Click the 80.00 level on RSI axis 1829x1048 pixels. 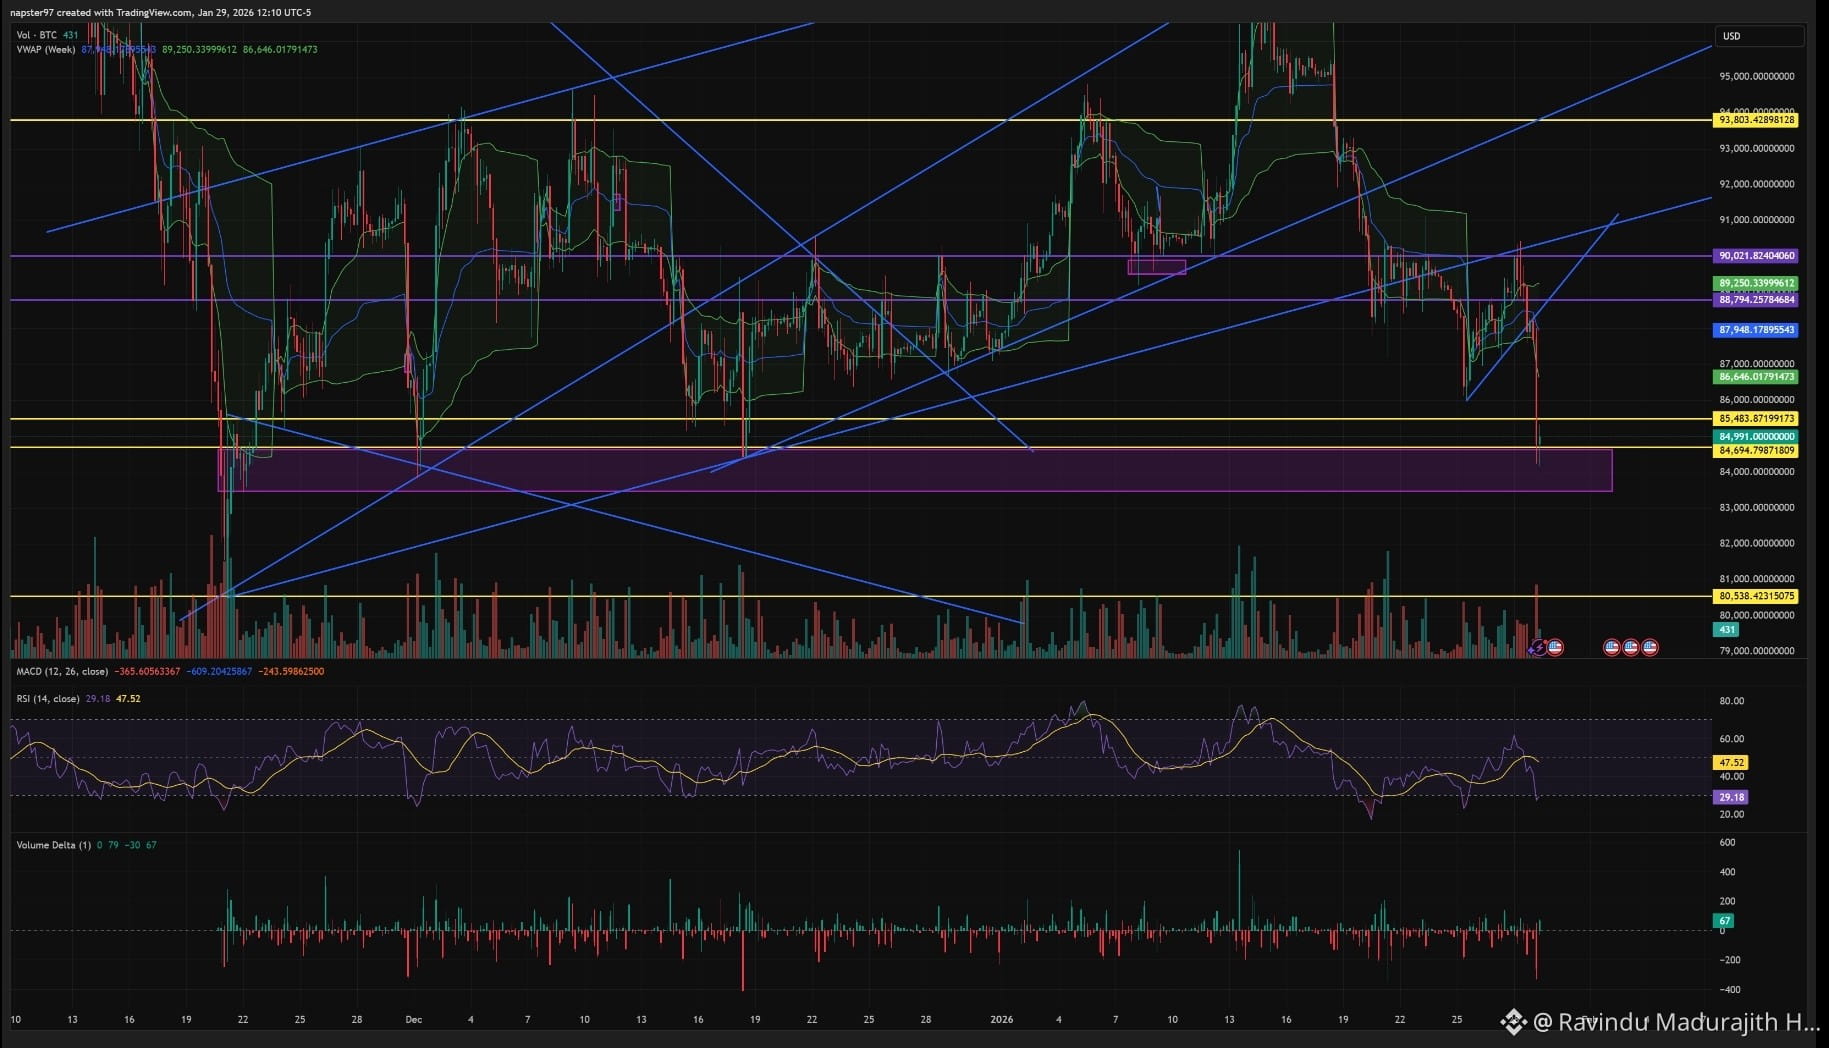1731,701
